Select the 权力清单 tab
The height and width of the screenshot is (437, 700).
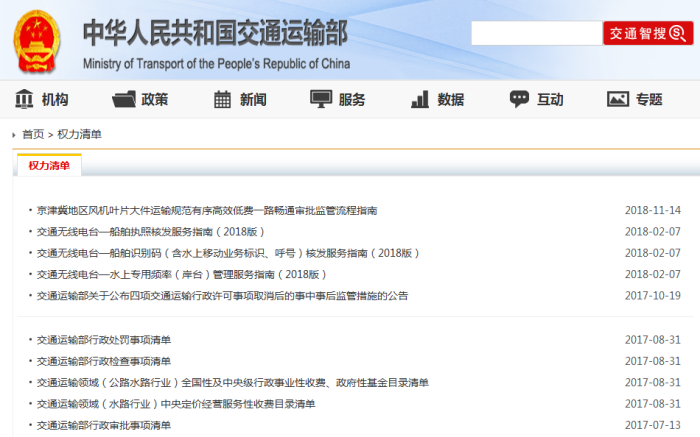[x=49, y=165]
